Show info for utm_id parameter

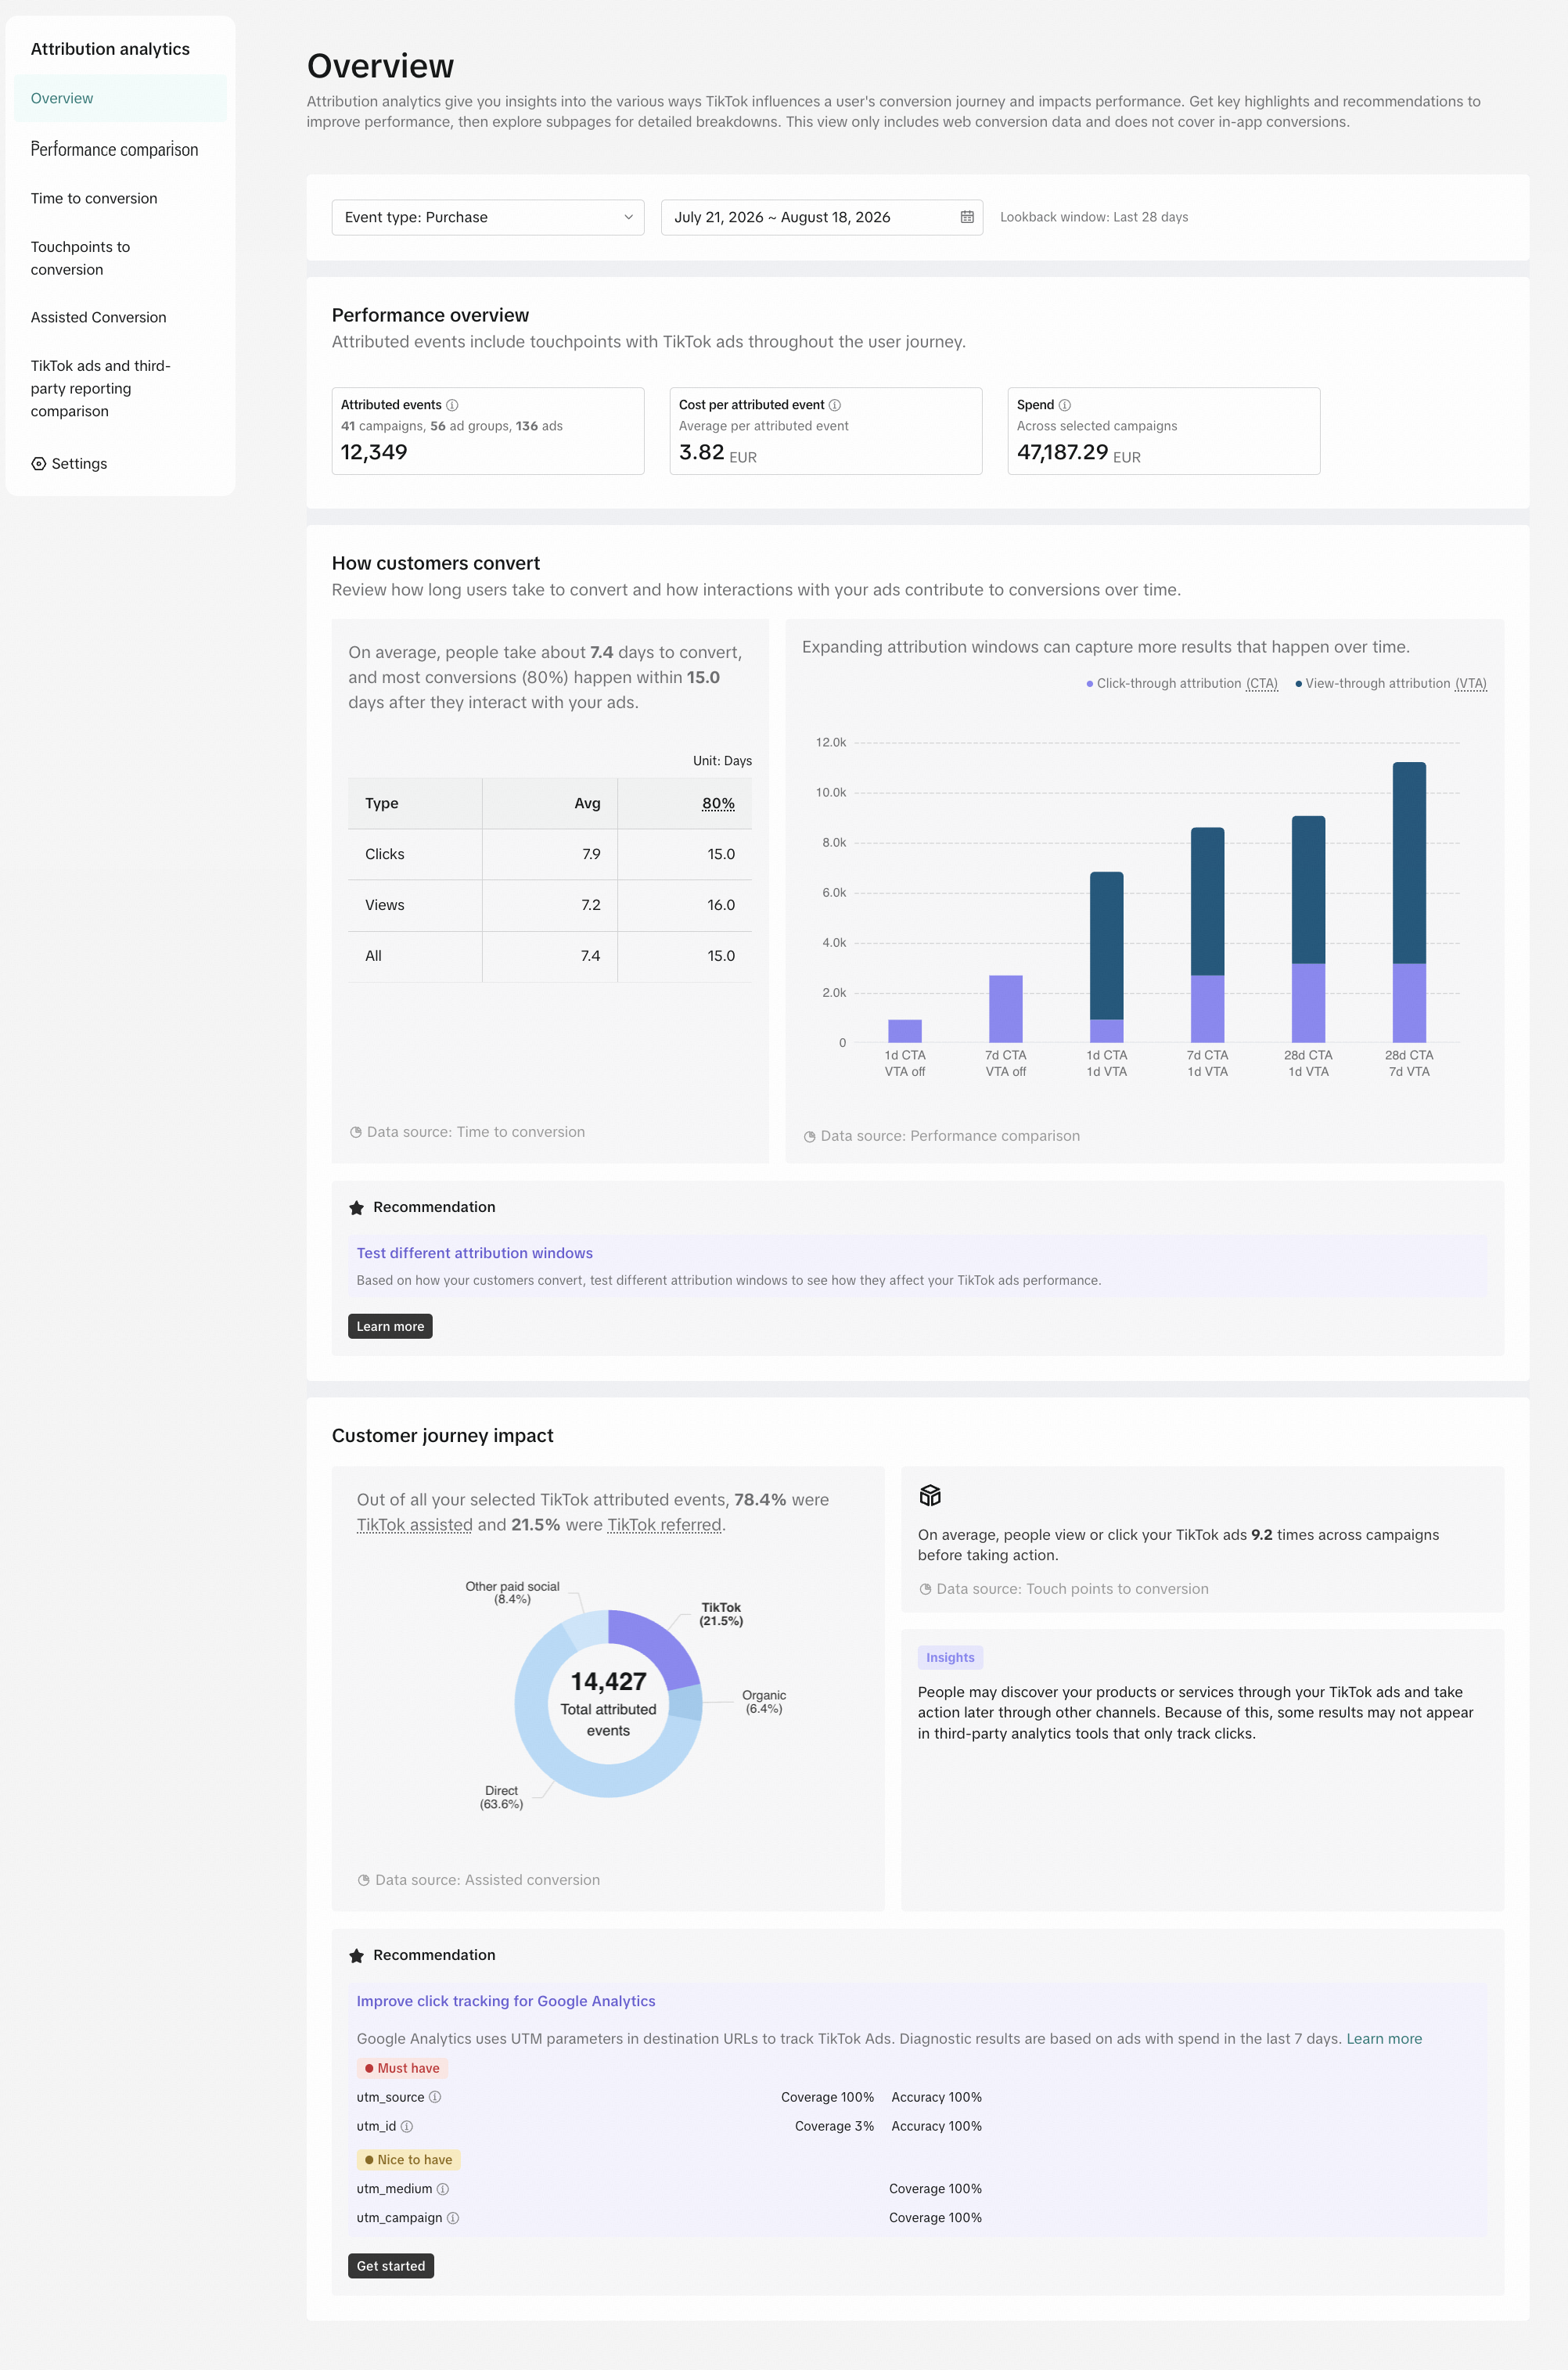(x=407, y=2126)
